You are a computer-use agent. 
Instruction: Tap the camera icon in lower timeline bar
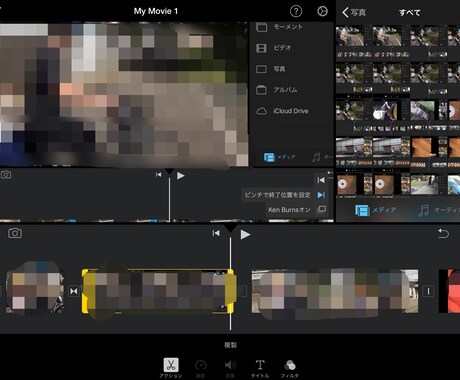click(15, 233)
